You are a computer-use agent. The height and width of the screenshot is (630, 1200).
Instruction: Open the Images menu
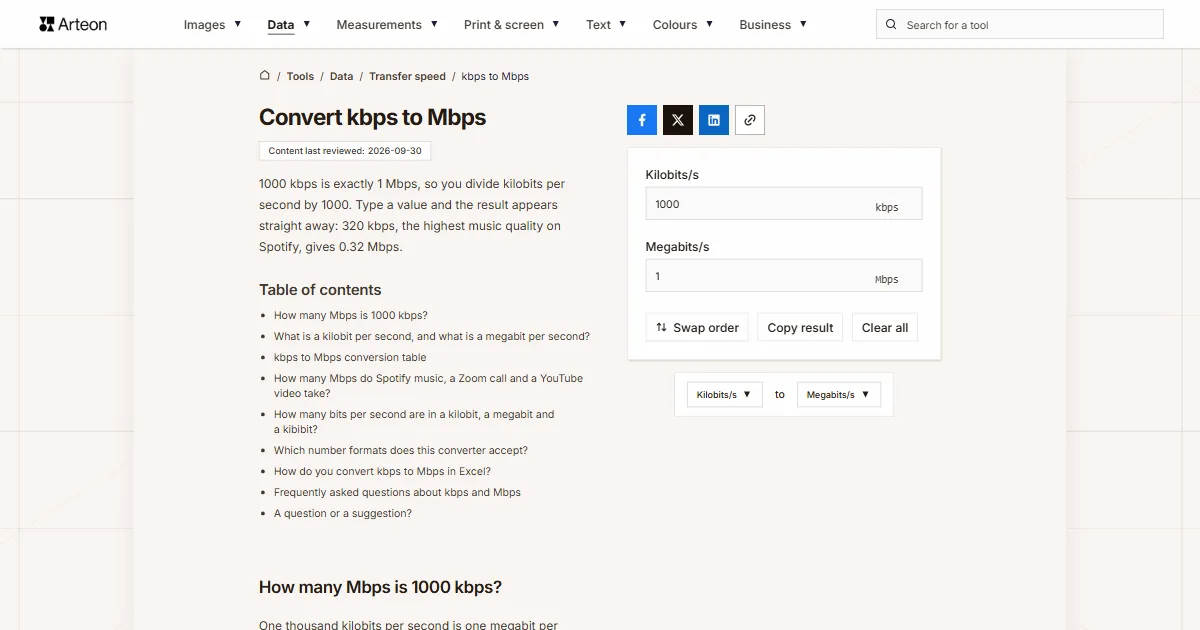click(x=212, y=25)
